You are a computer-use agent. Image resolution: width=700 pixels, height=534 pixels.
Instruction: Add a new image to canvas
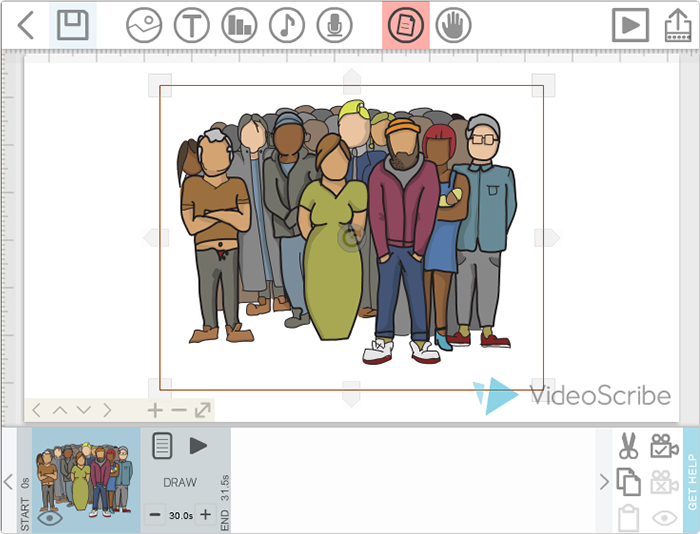coord(144,25)
